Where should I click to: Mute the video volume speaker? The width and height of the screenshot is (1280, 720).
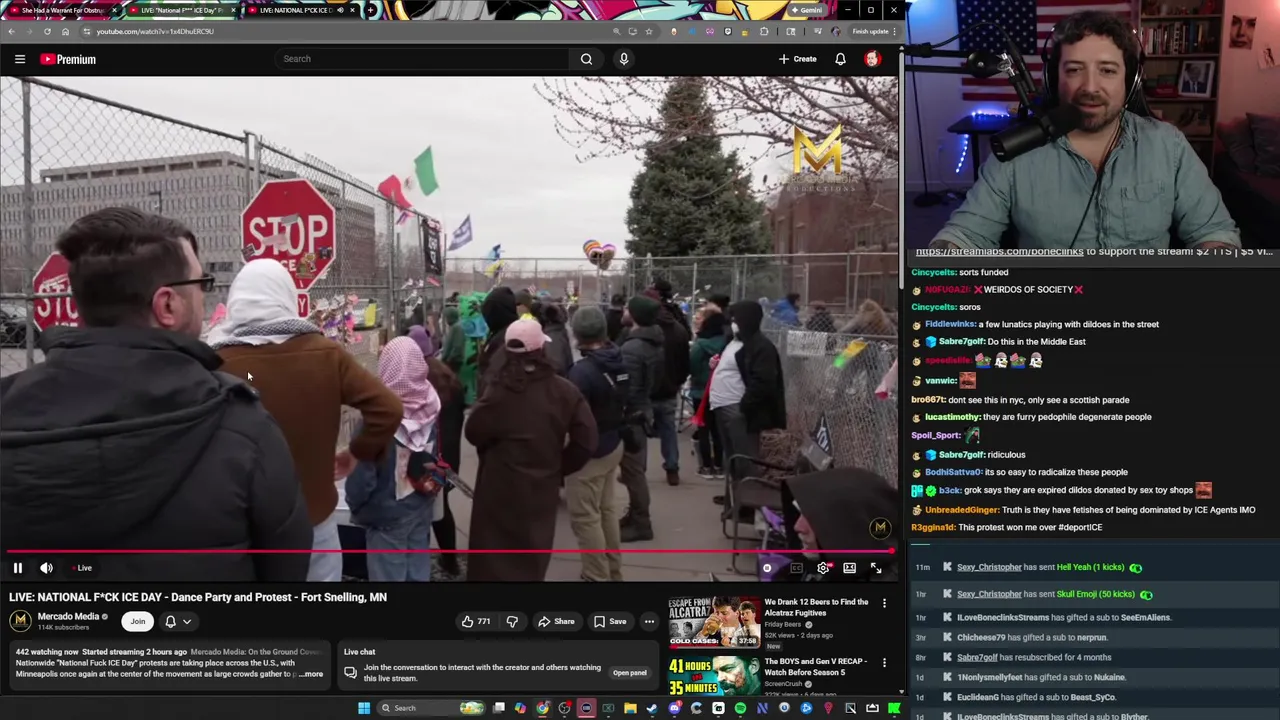(46, 568)
